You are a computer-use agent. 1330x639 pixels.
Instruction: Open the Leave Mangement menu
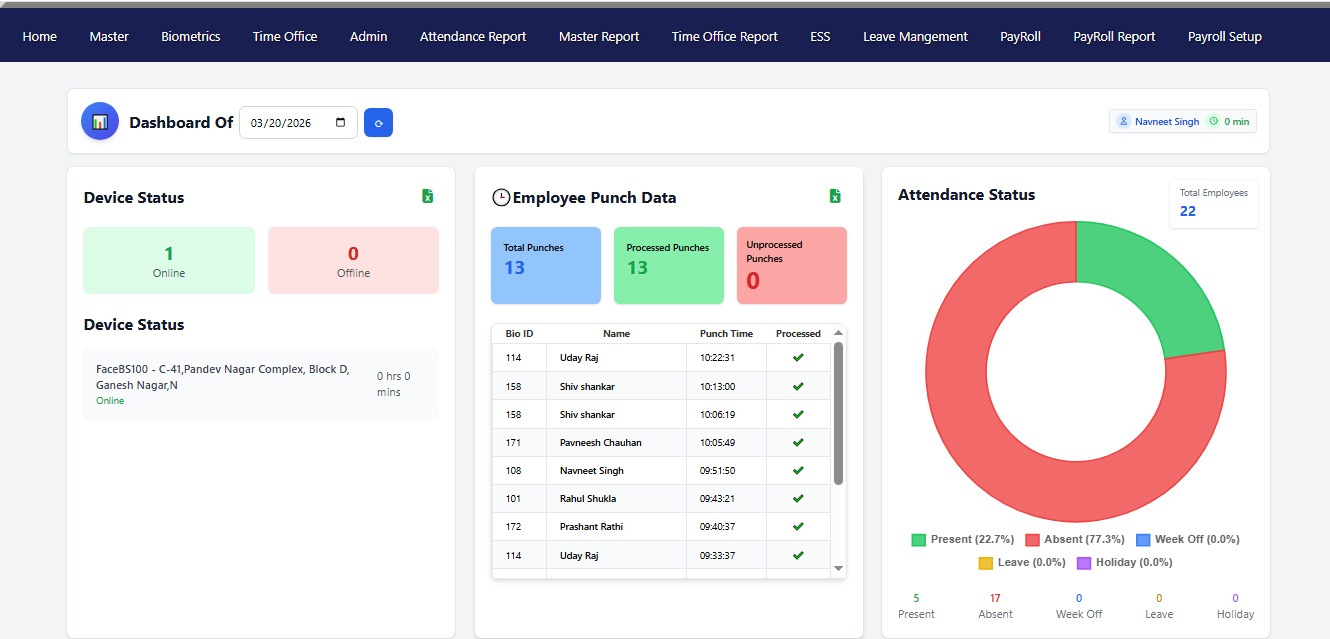pos(915,37)
